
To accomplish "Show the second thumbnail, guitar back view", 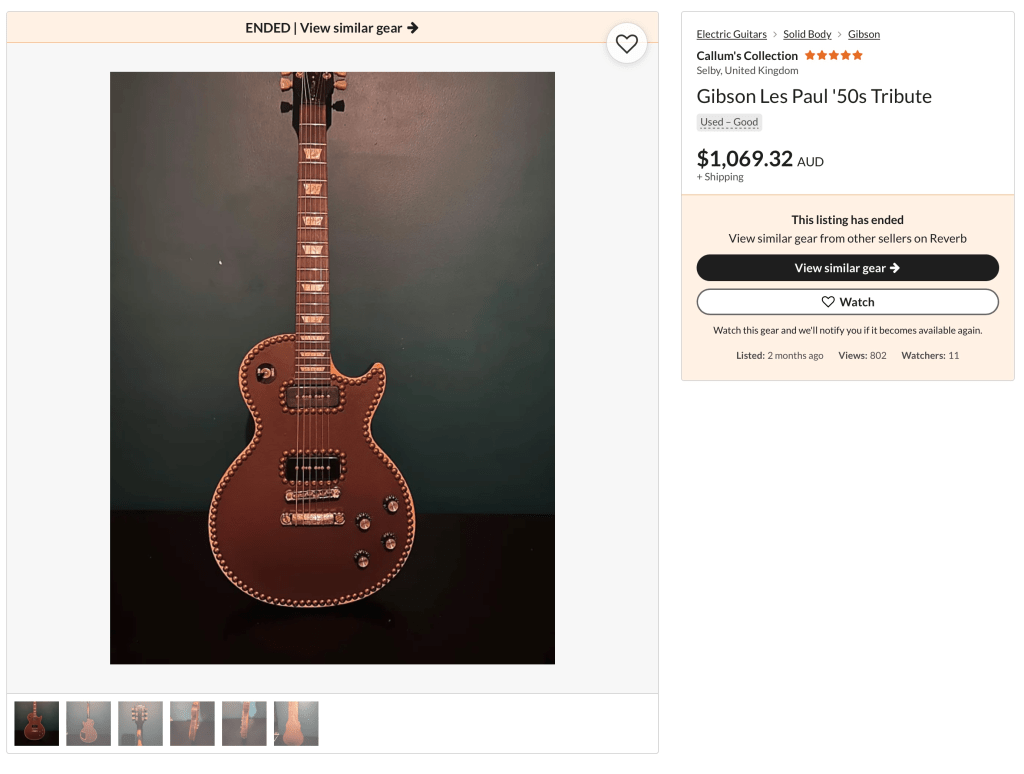I will [x=89, y=723].
